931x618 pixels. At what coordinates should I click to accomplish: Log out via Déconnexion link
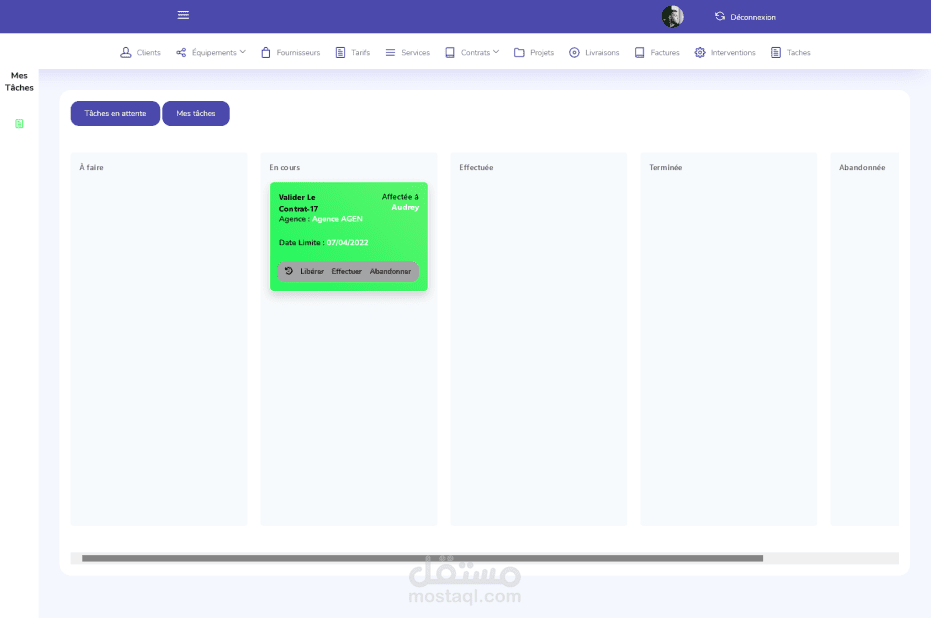tap(752, 17)
